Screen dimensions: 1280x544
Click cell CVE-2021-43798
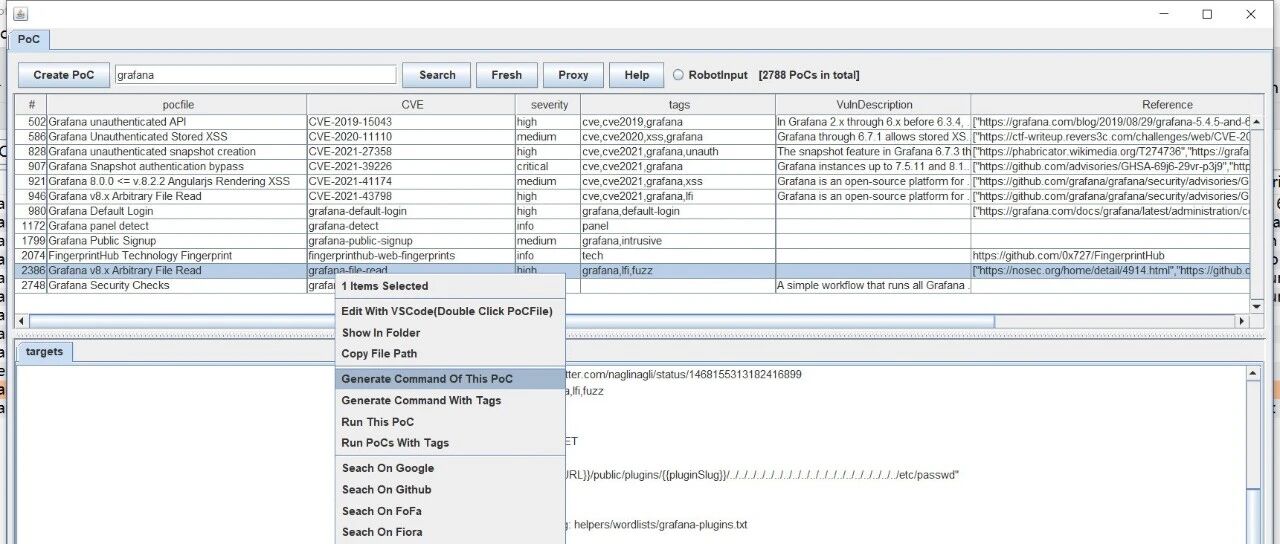click(x=411, y=196)
